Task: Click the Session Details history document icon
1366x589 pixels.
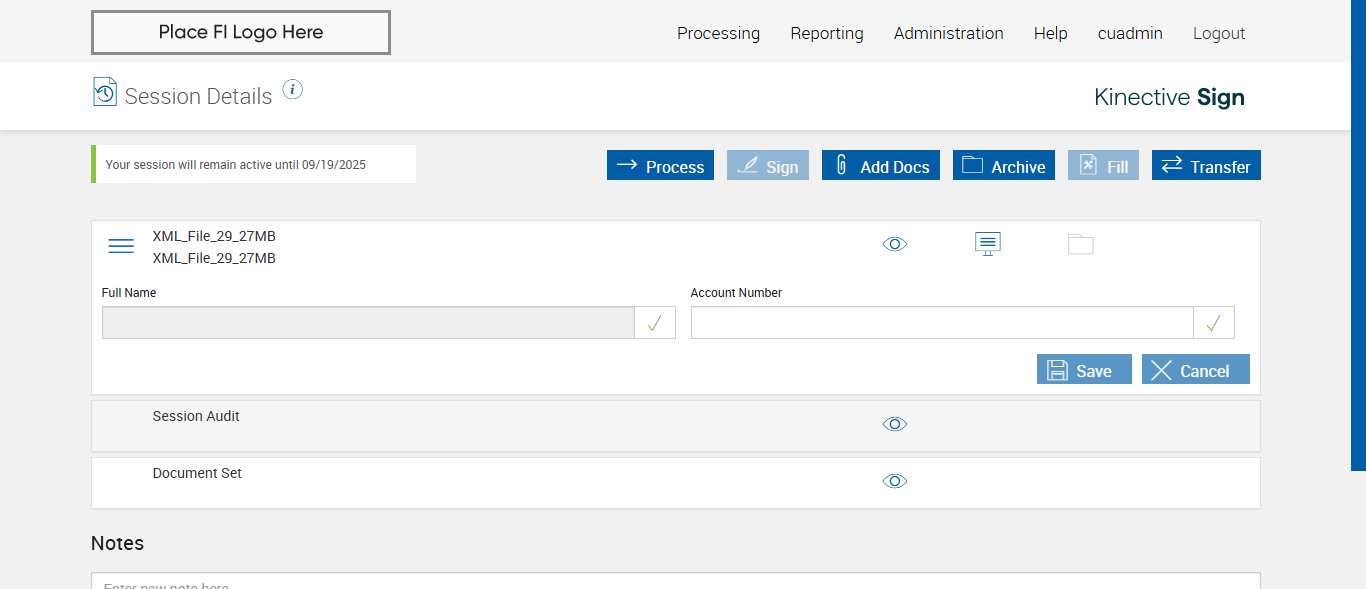Action: [105, 92]
